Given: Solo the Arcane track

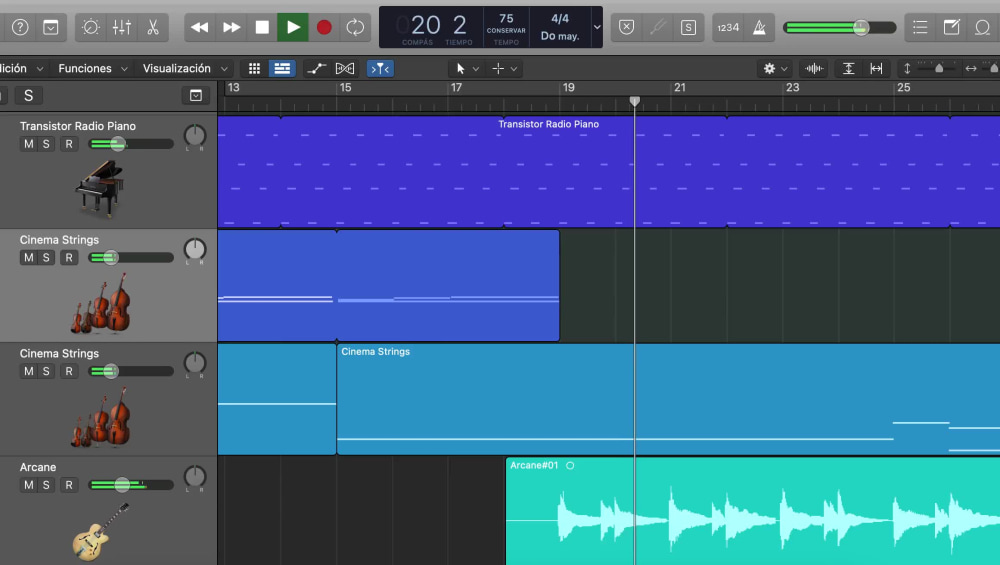Looking at the screenshot, I should coord(46,485).
